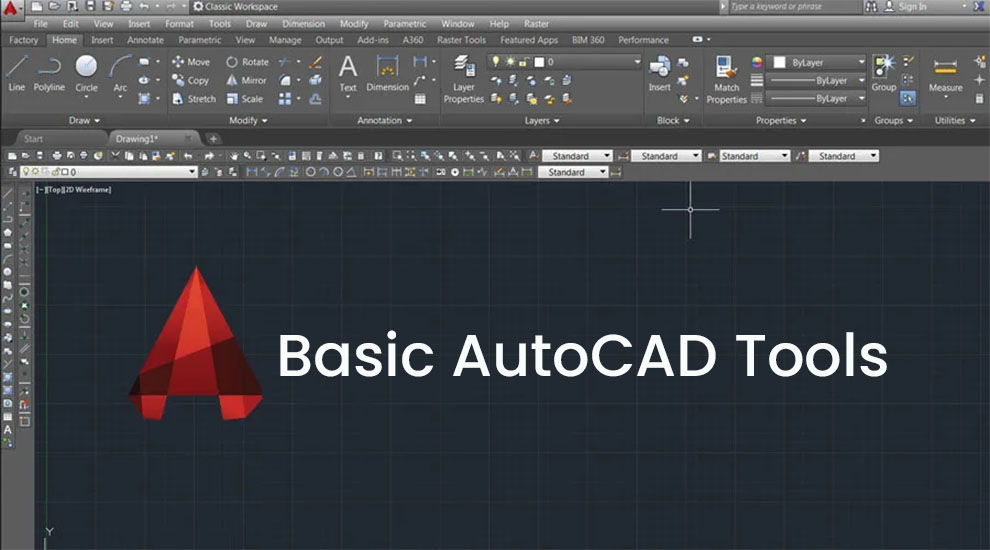
Task: Expand the Groups panel
Action: coord(893,120)
